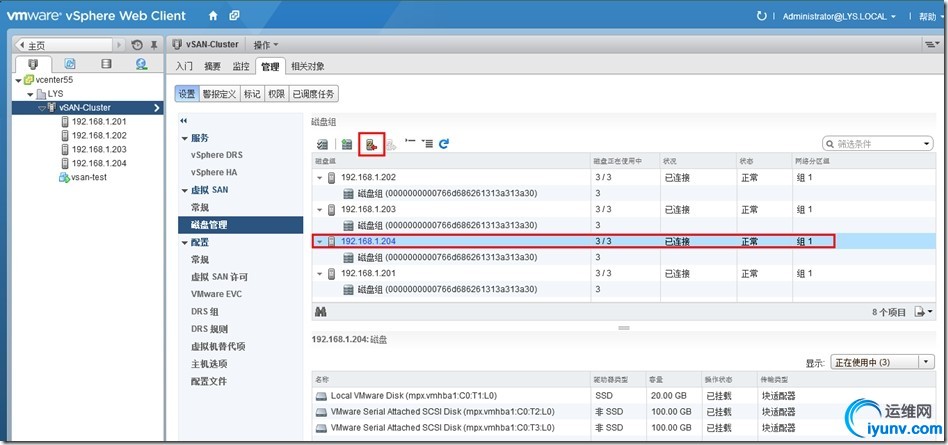Sort by the 网络分区组 column header

pos(863,162)
